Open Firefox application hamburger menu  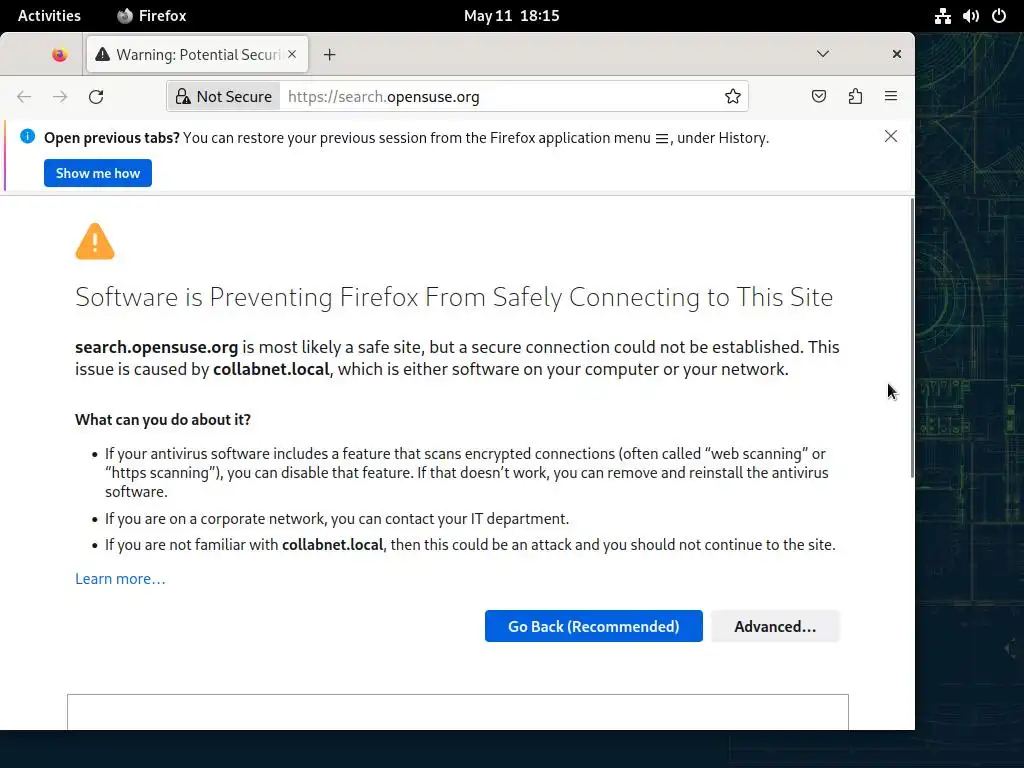click(891, 97)
